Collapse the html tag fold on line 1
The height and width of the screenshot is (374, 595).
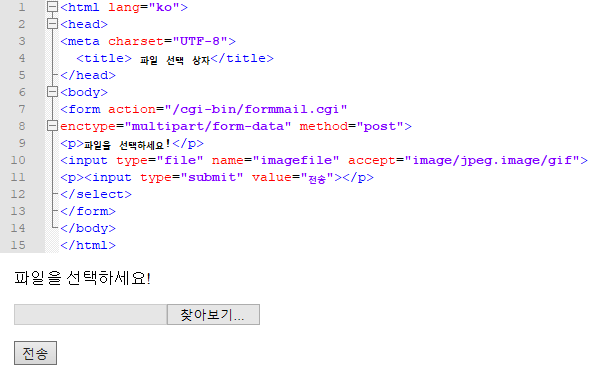pyautogui.click(x=52, y=7)
